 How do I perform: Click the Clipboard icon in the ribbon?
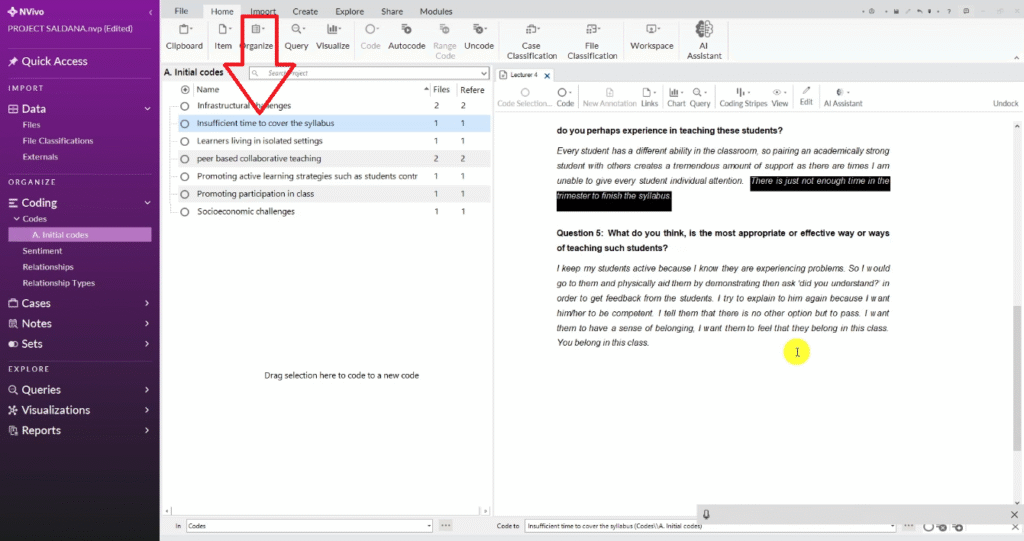pos(184,31)
